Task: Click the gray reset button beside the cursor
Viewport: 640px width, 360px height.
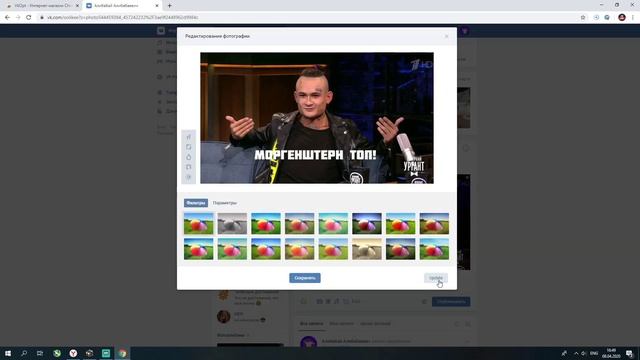Action: [436, 278]
